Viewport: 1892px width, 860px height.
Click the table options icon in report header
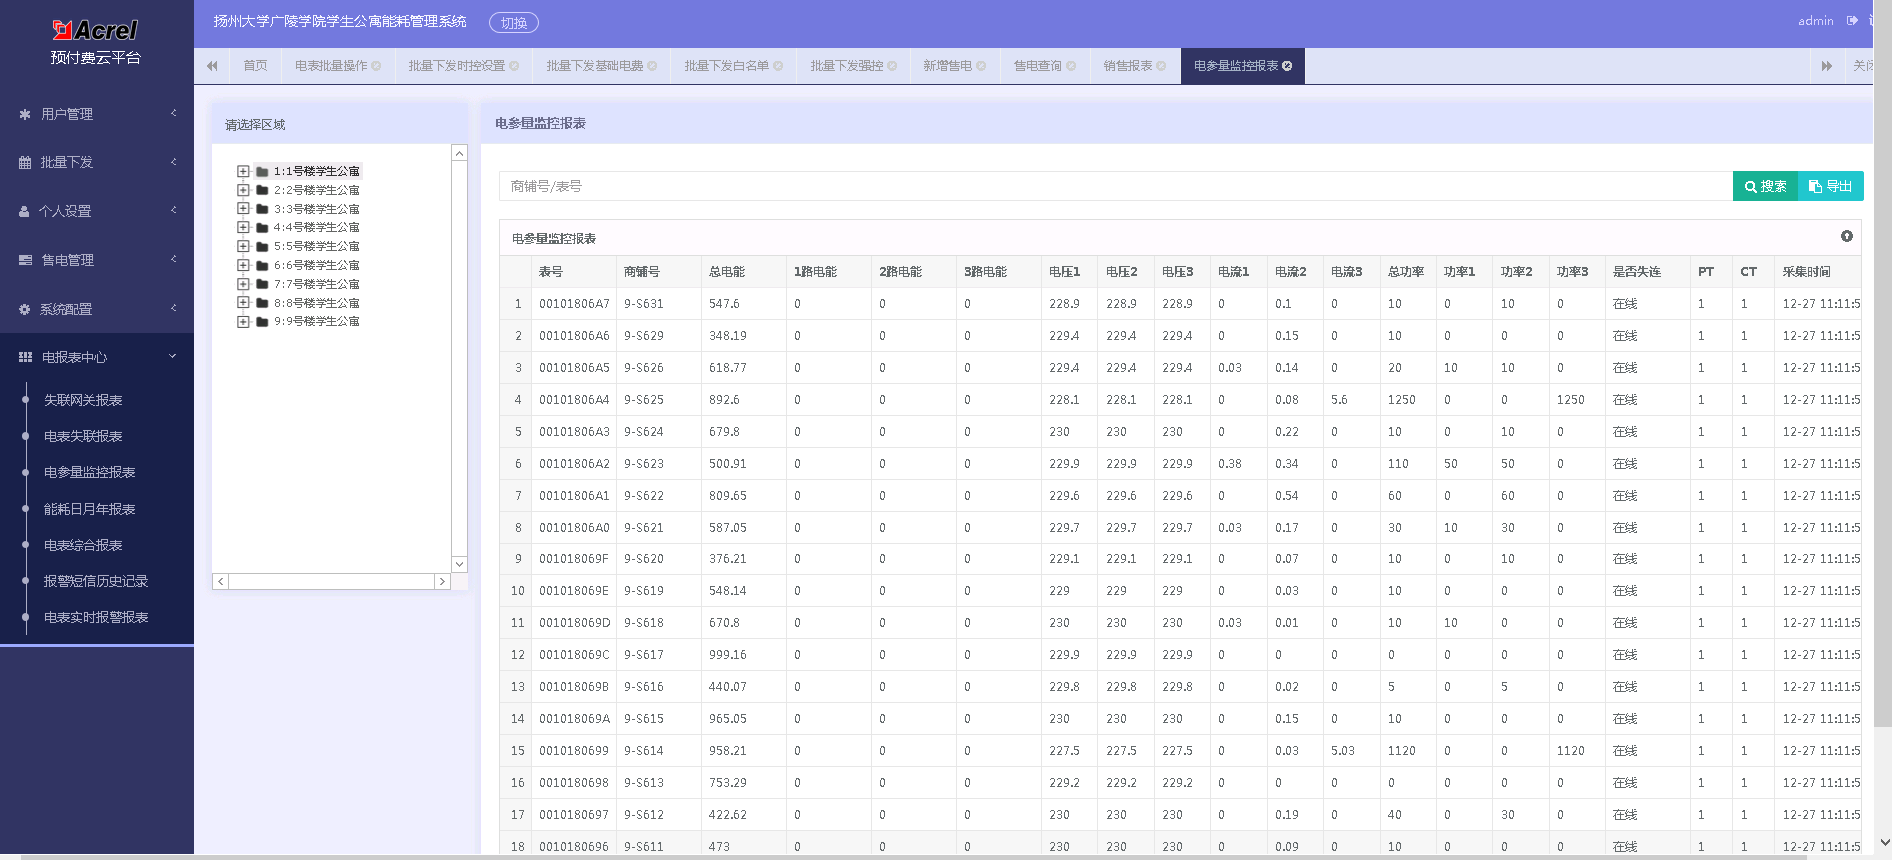[1846, 236]
